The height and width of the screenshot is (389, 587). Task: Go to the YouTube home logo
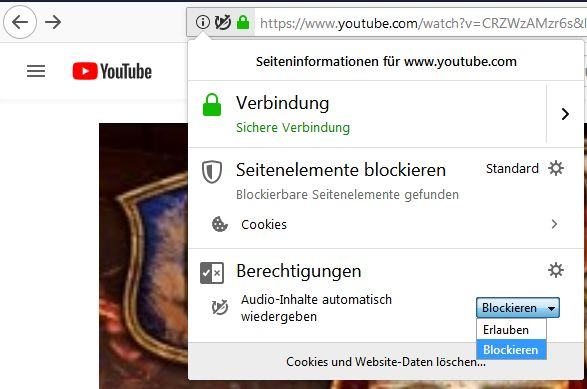(x=112, y=71)
